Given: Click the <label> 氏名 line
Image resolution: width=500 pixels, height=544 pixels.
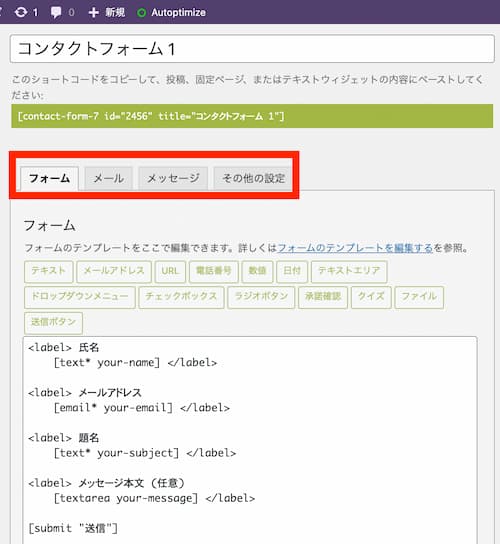Looking at the screenshot, I should (63, 348).
